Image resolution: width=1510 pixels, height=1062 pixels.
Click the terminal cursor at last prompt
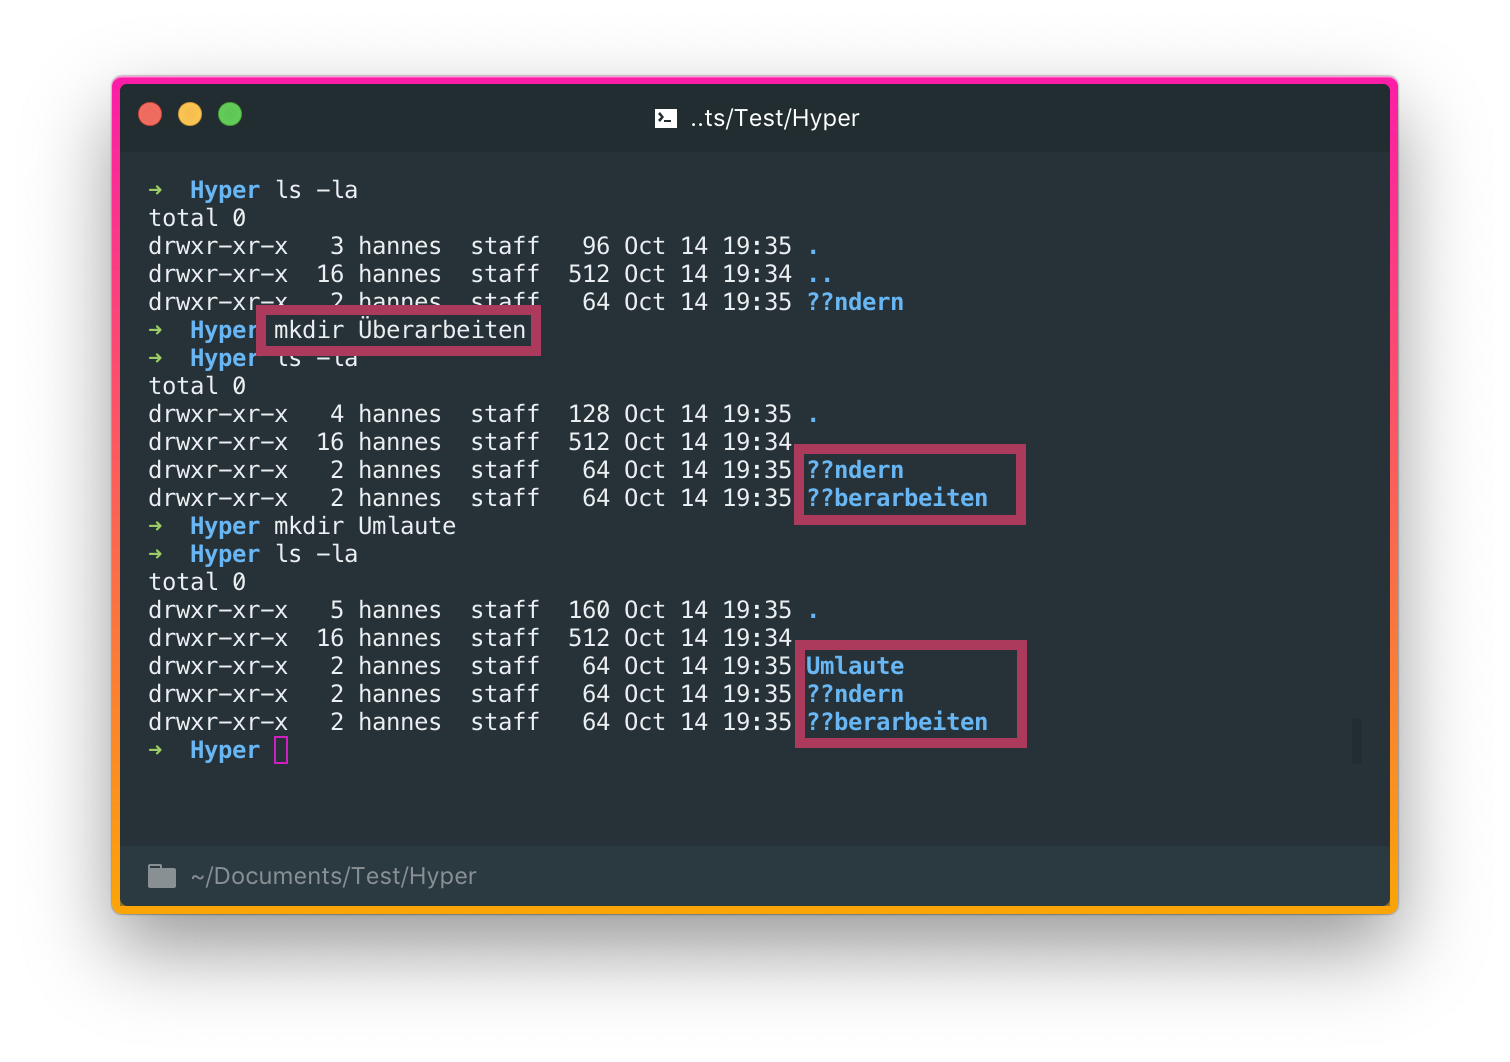[x=281, y=750]
